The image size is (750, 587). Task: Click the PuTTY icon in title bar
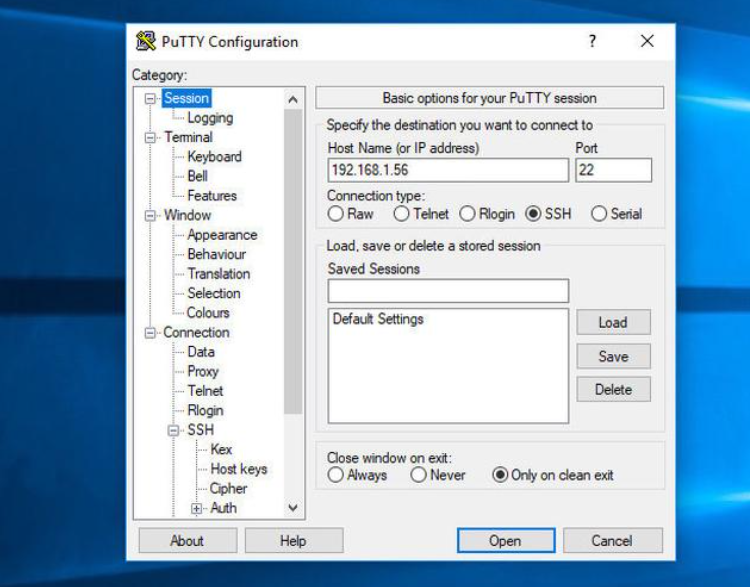pos(145,41)
